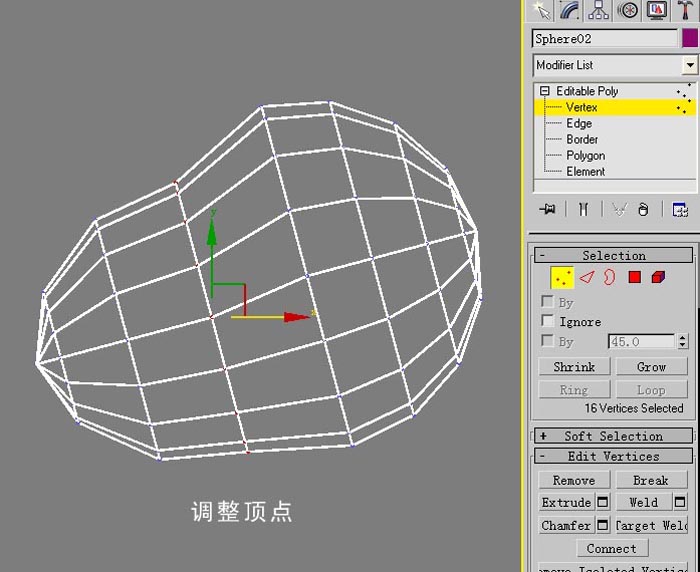Click the Ring button
Screen dimensions: 700x572
574,390
